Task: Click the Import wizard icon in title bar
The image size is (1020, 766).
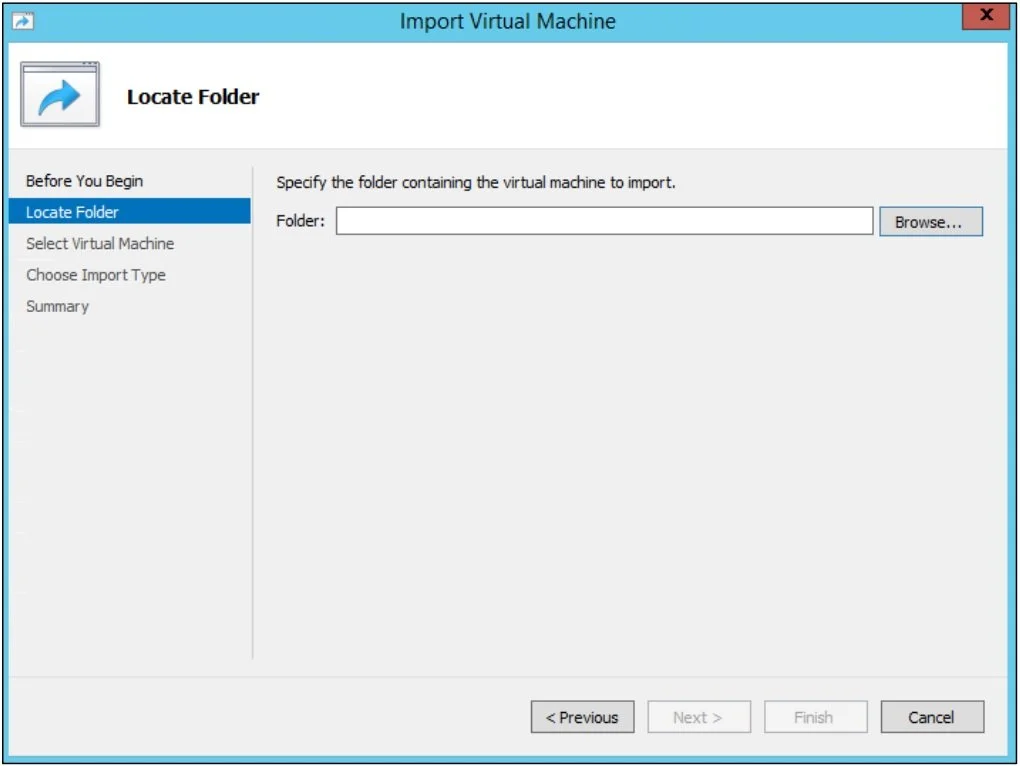Action: point(23,21)
